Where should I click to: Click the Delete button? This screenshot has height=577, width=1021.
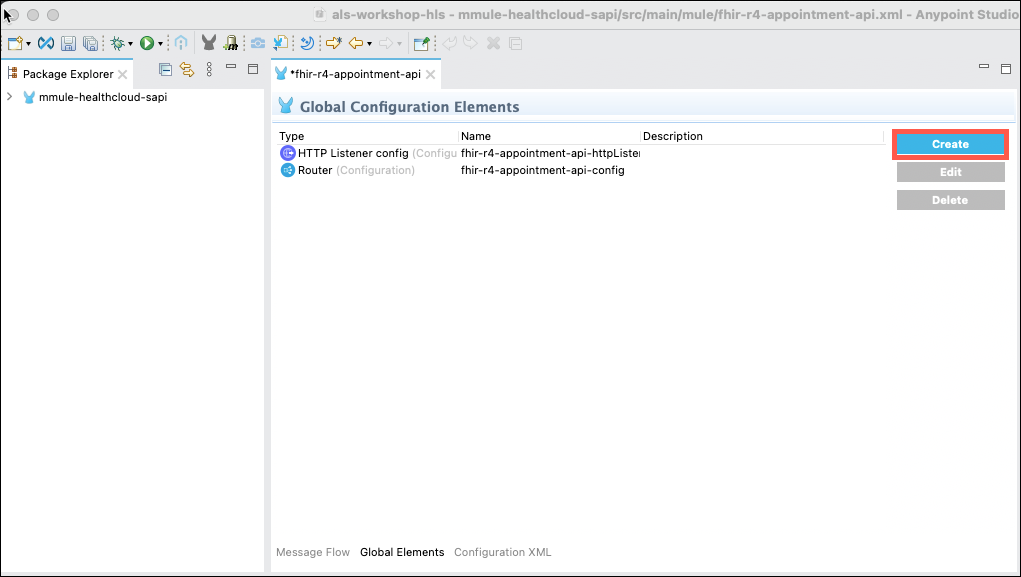tap(950, 200)
